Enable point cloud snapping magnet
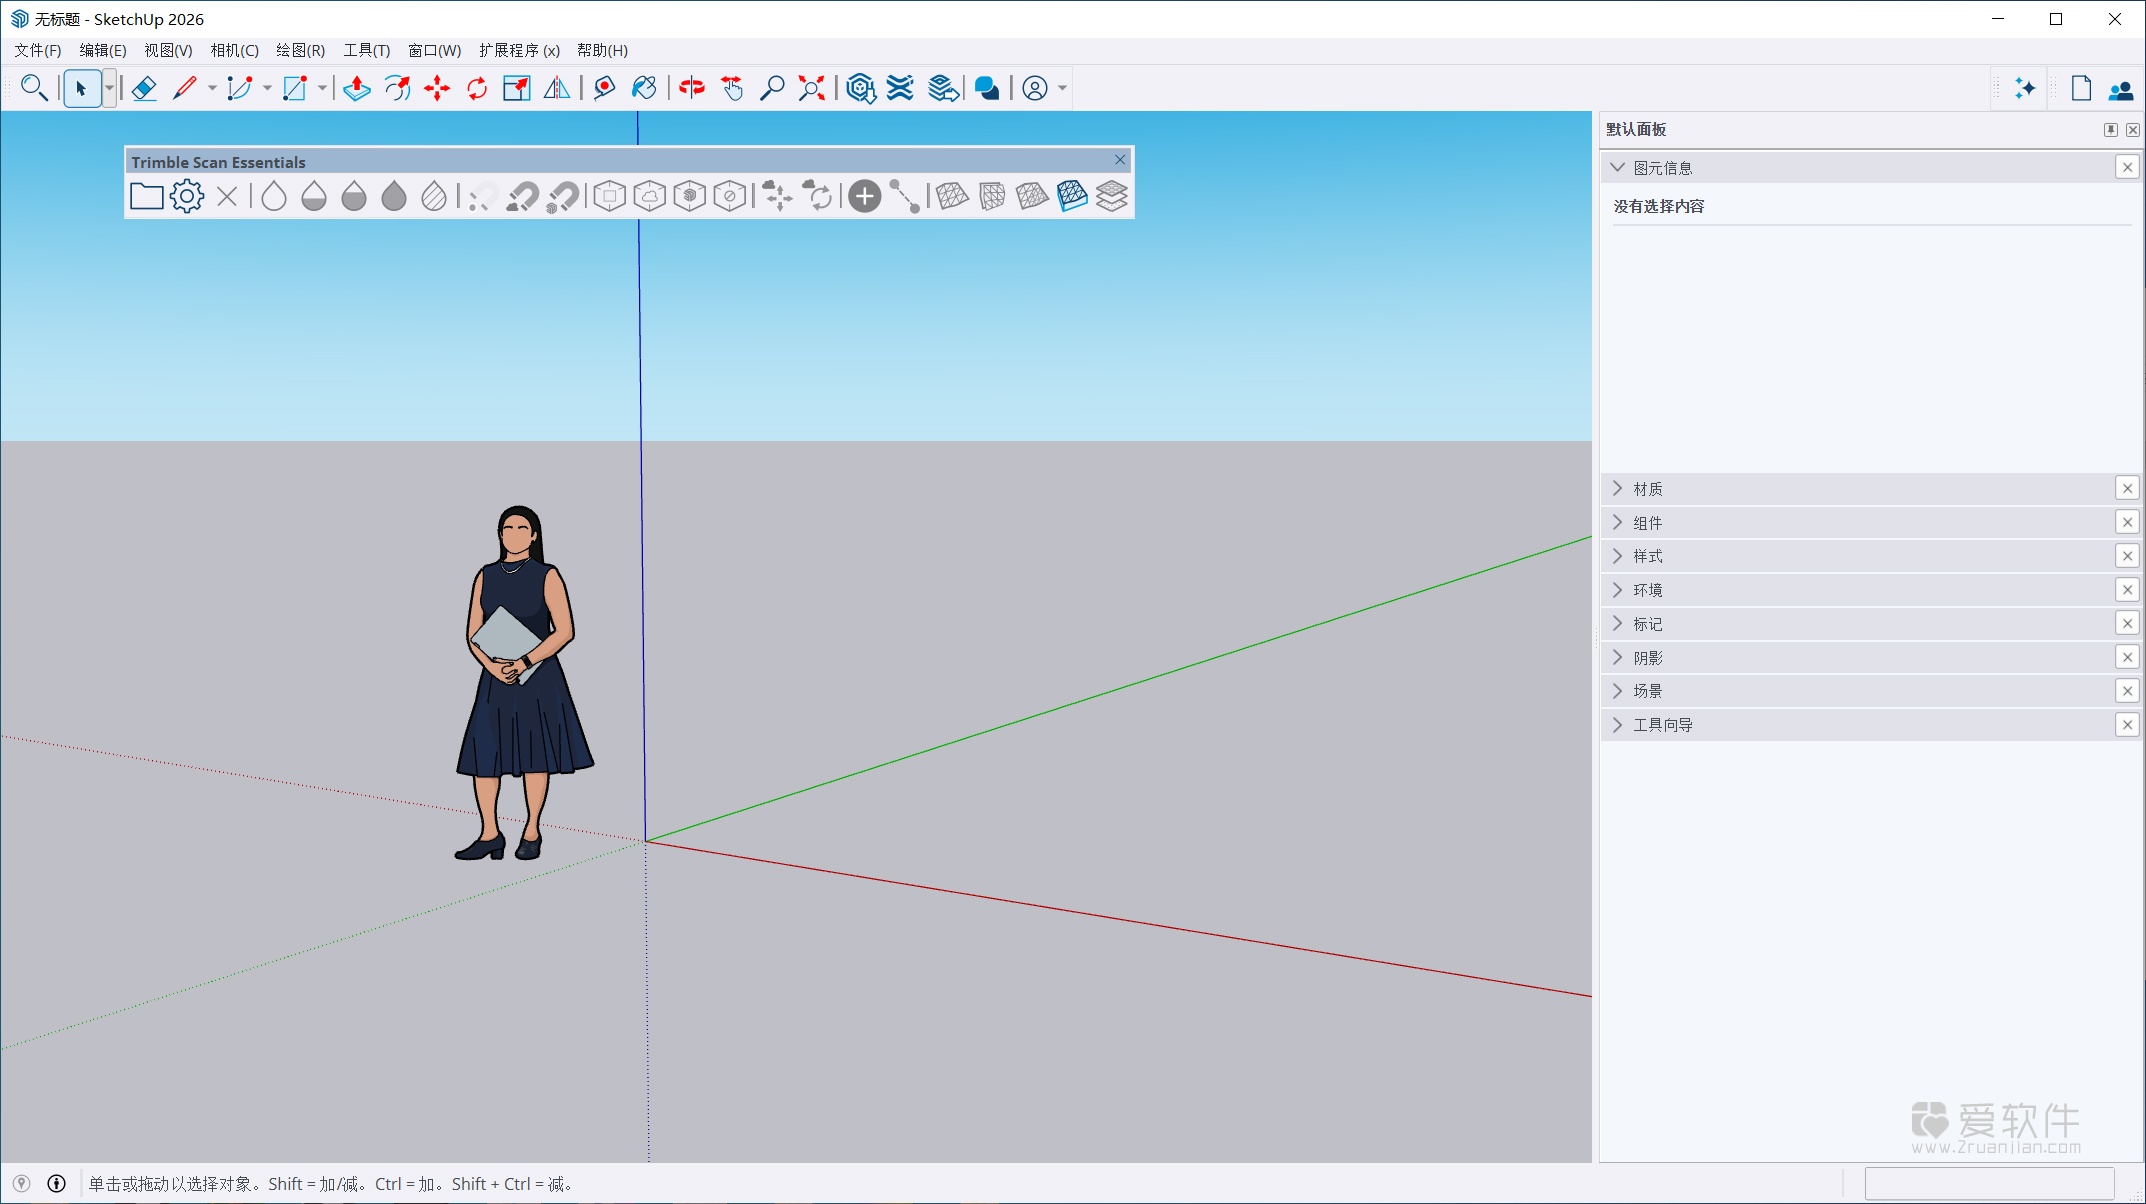 pyautogui.click(x=523, y=196)
